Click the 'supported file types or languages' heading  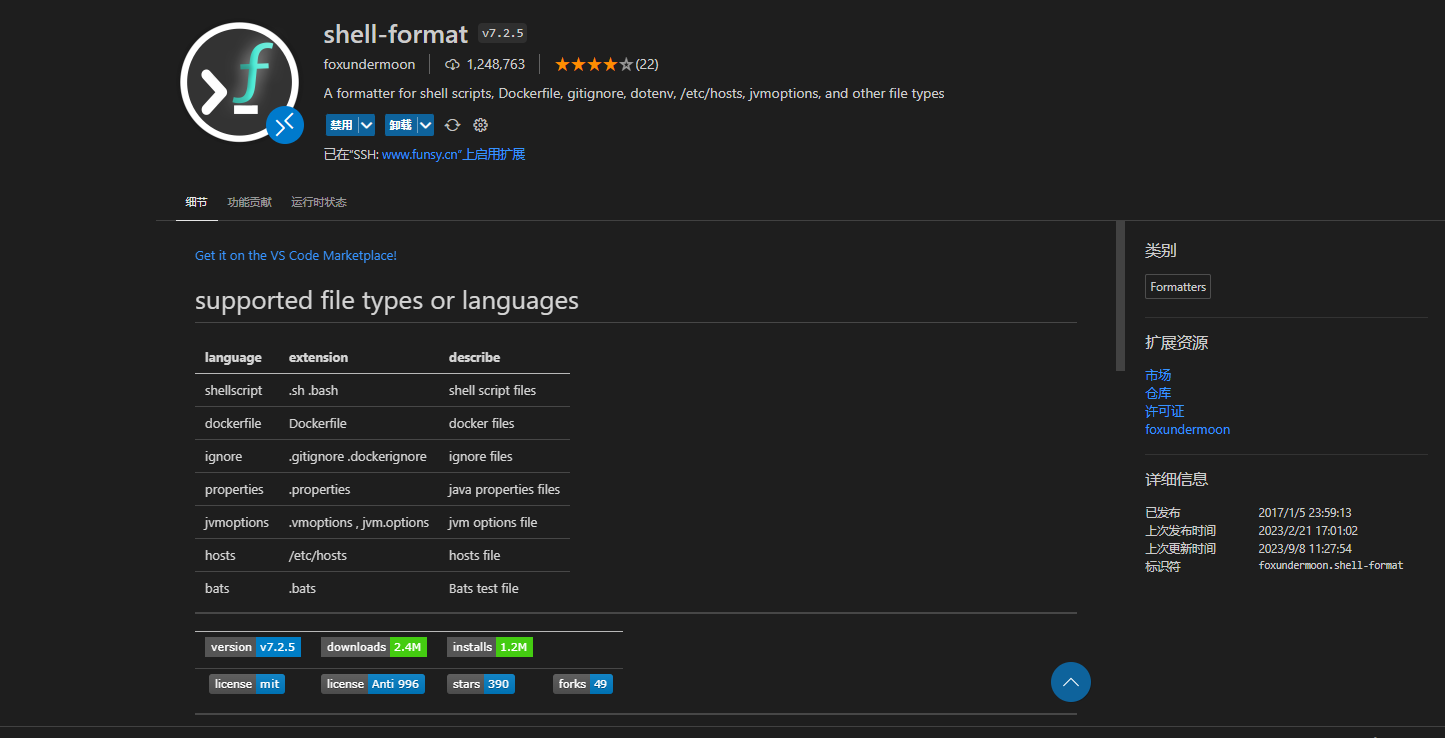pos(387,300)
